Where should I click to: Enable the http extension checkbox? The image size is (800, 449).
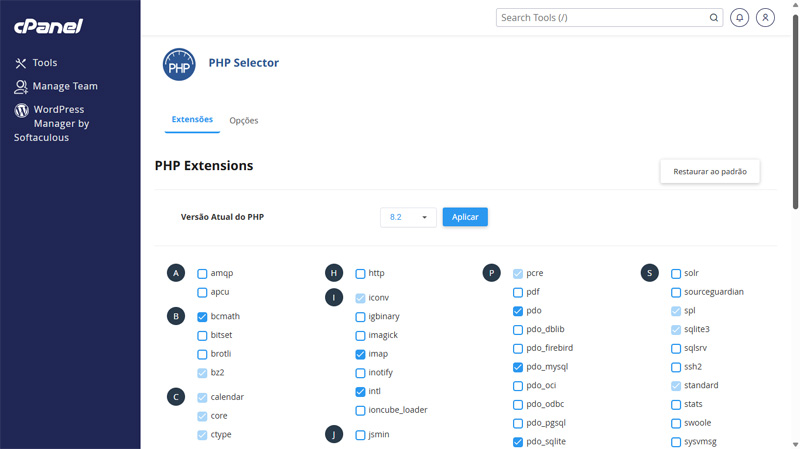[x=360, y=274]
